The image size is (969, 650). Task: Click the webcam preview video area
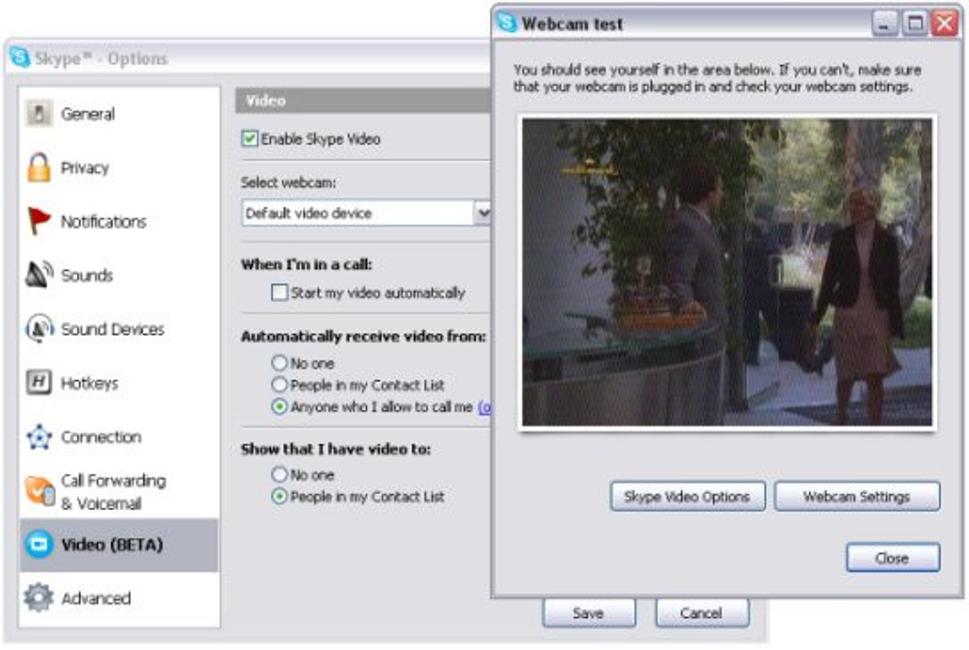[727, 272]
